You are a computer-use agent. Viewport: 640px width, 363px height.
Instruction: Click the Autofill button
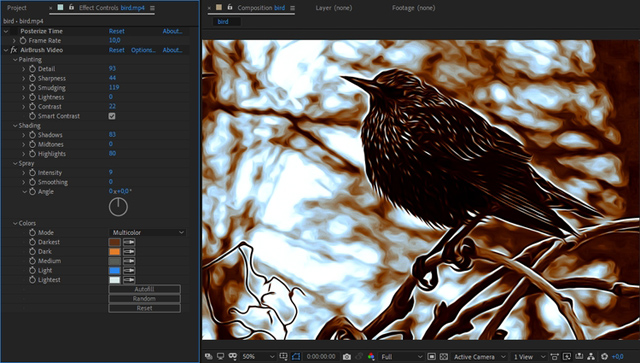[x=144, y=289]
